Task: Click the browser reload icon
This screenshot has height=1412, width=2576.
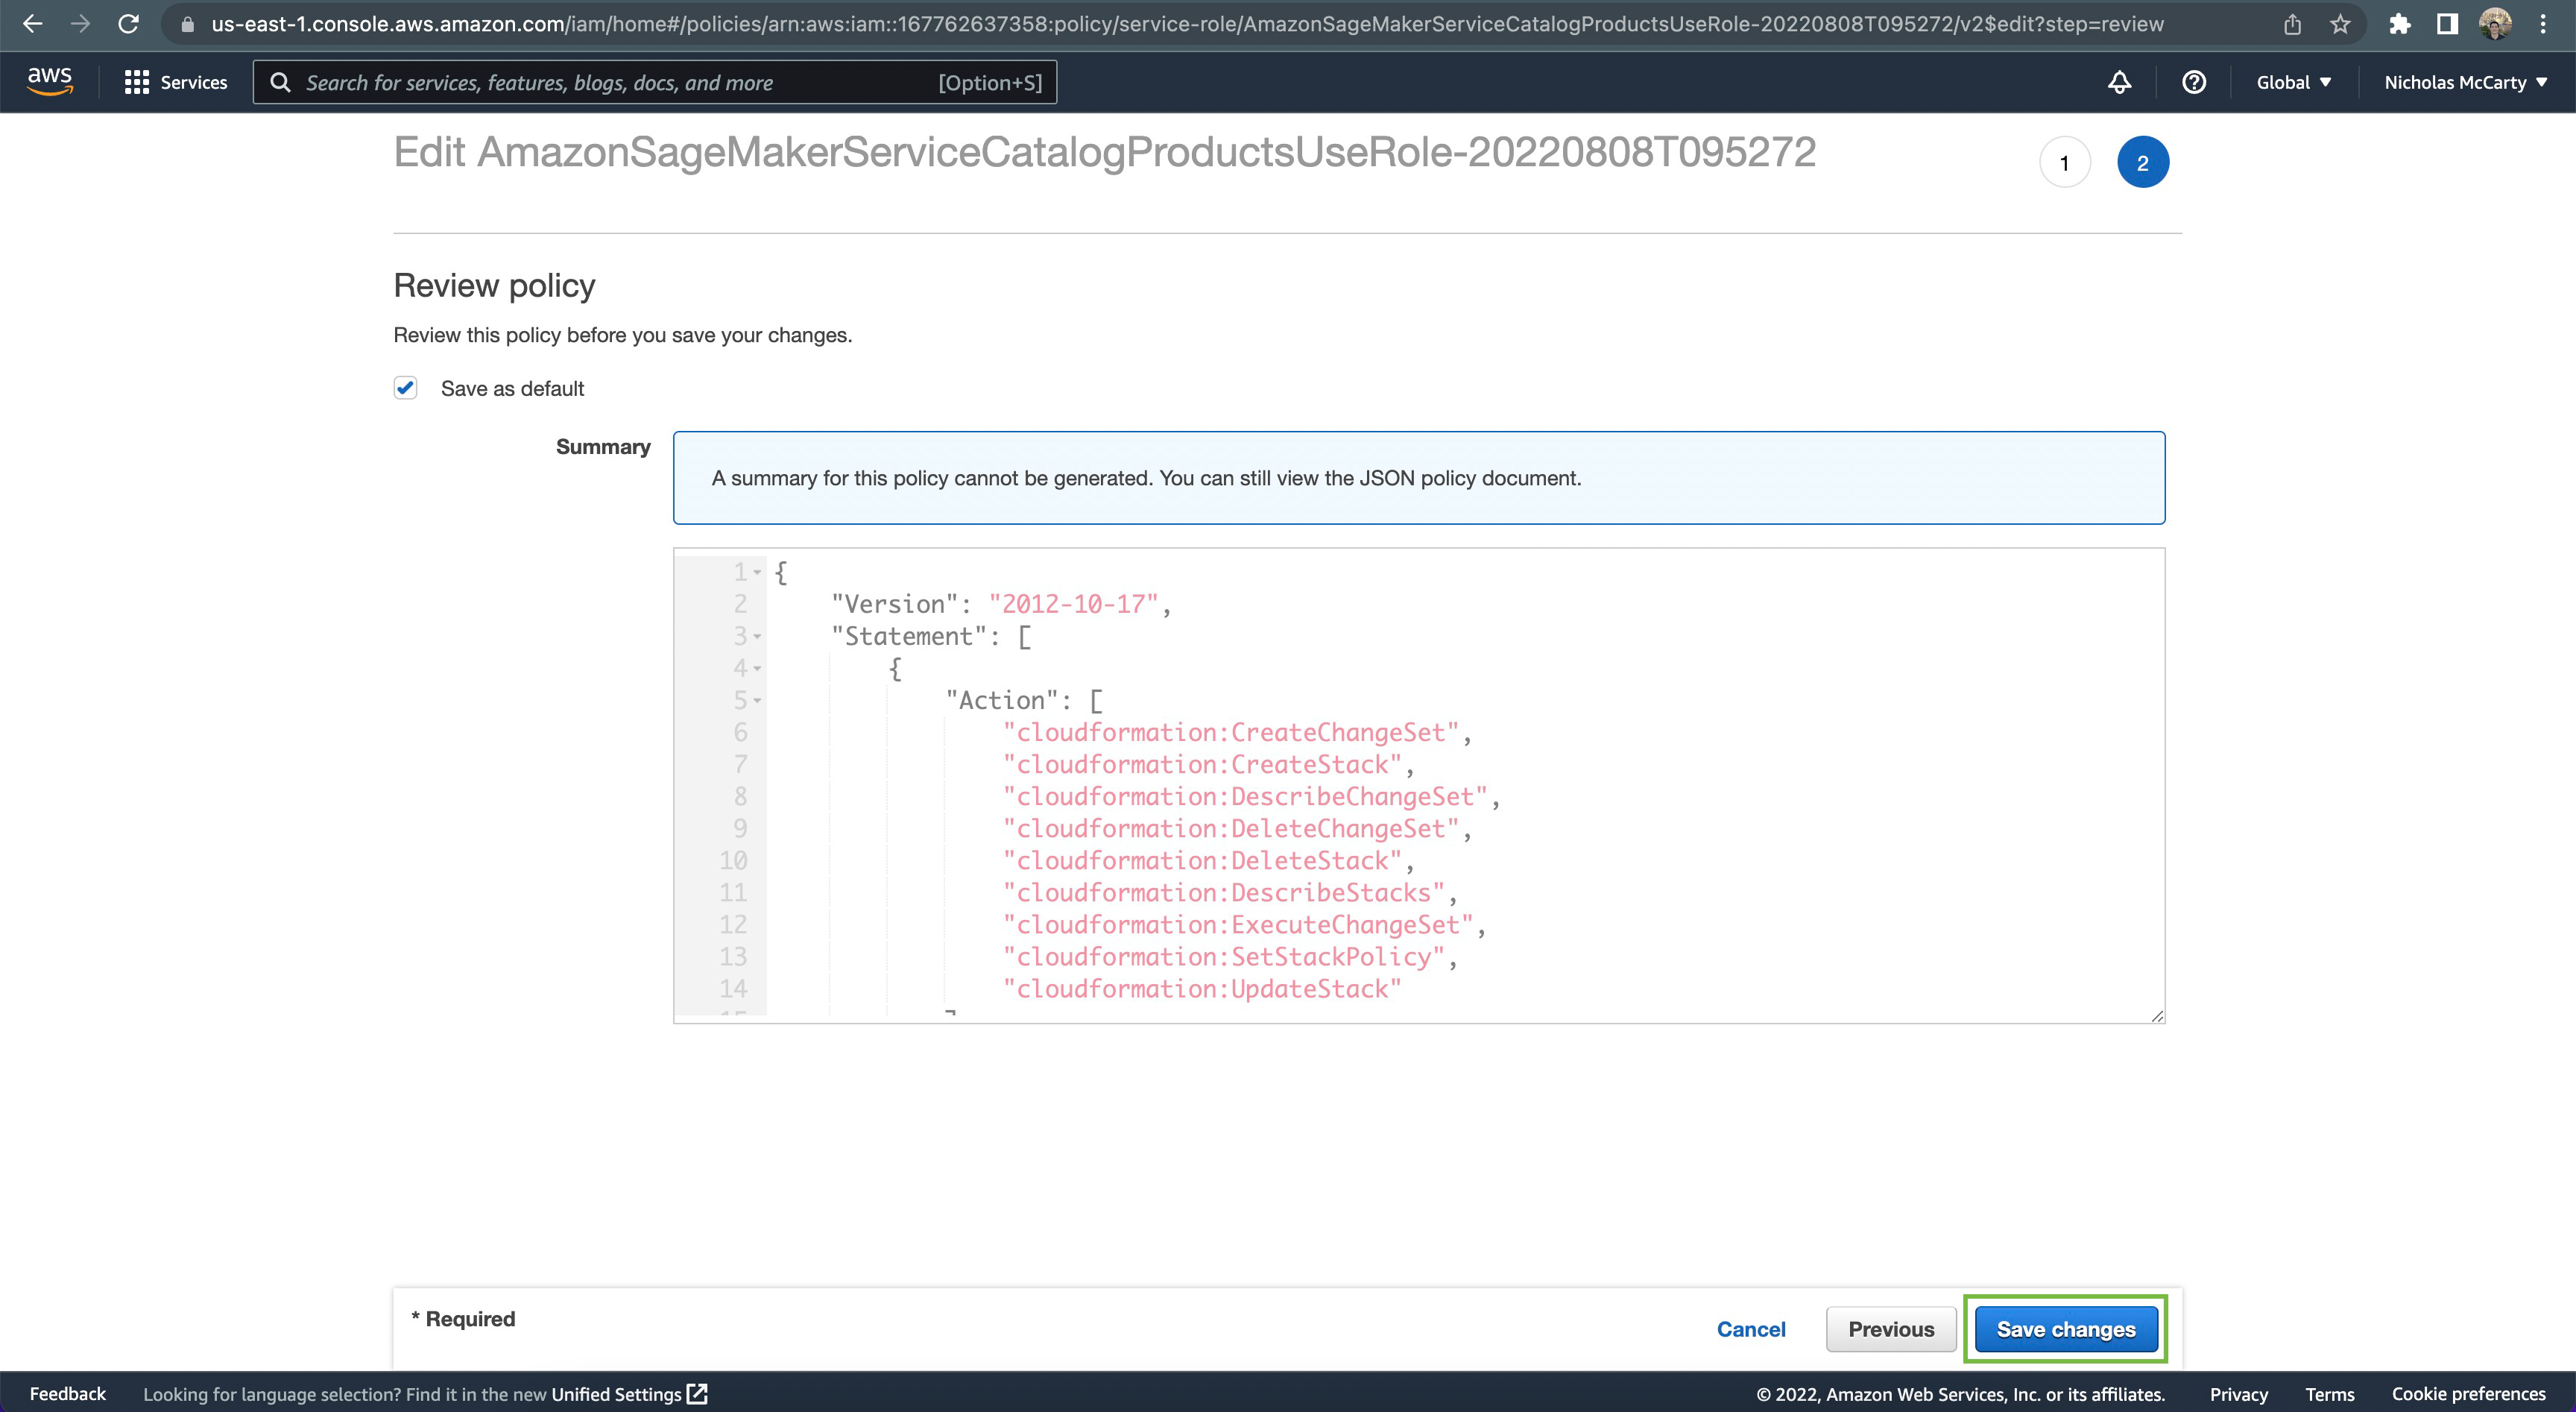Action: (x=128, y=24)
